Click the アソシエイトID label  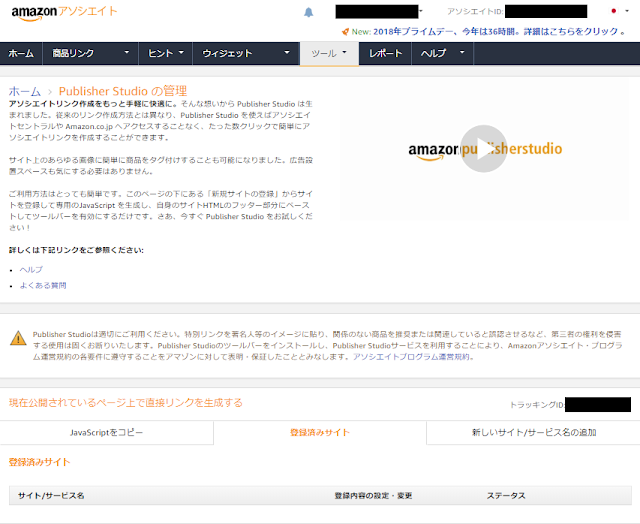click(x=476, y=11)
